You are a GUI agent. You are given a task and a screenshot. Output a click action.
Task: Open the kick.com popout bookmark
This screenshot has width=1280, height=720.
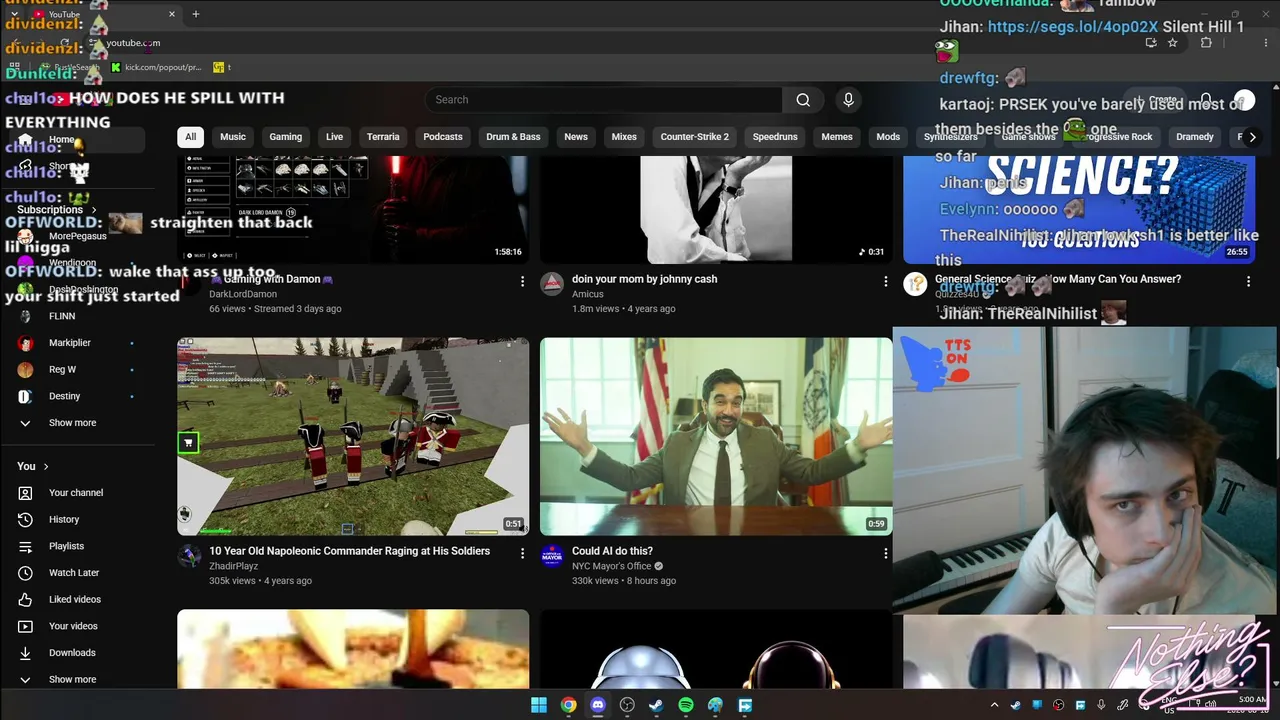tap(156, 67)
